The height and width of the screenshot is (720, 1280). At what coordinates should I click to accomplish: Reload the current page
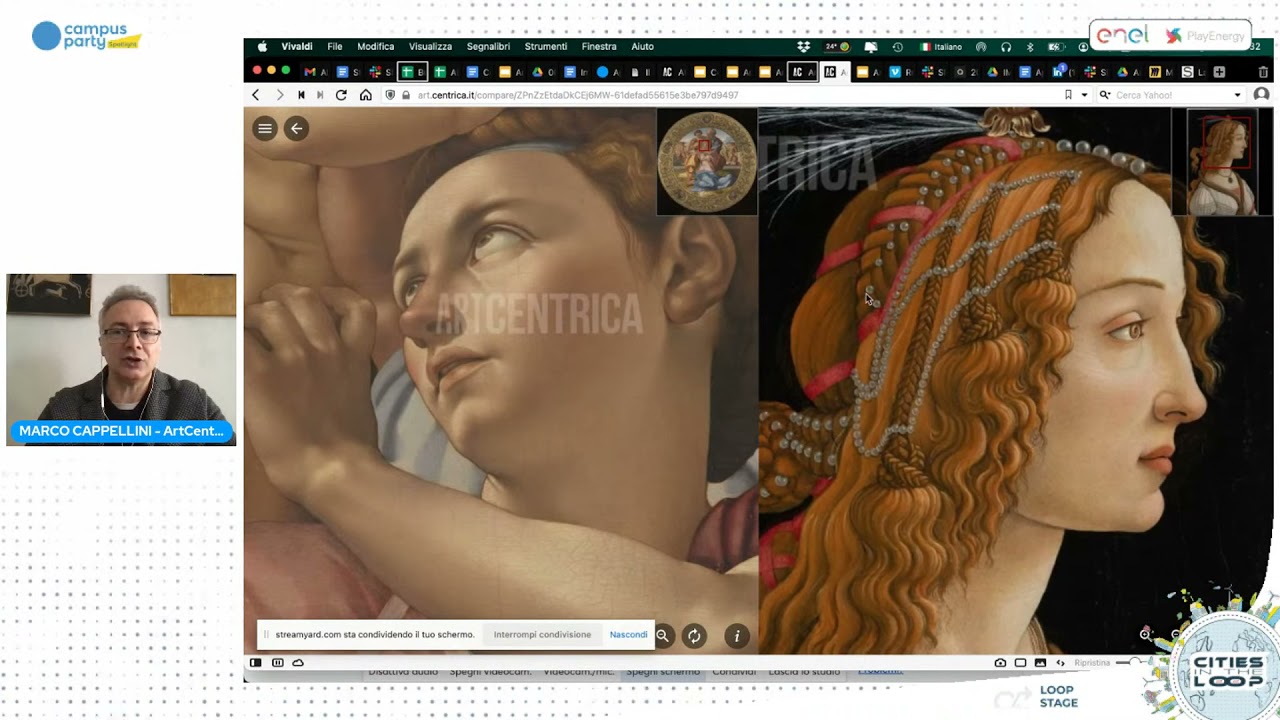click(x=341, y=95)
